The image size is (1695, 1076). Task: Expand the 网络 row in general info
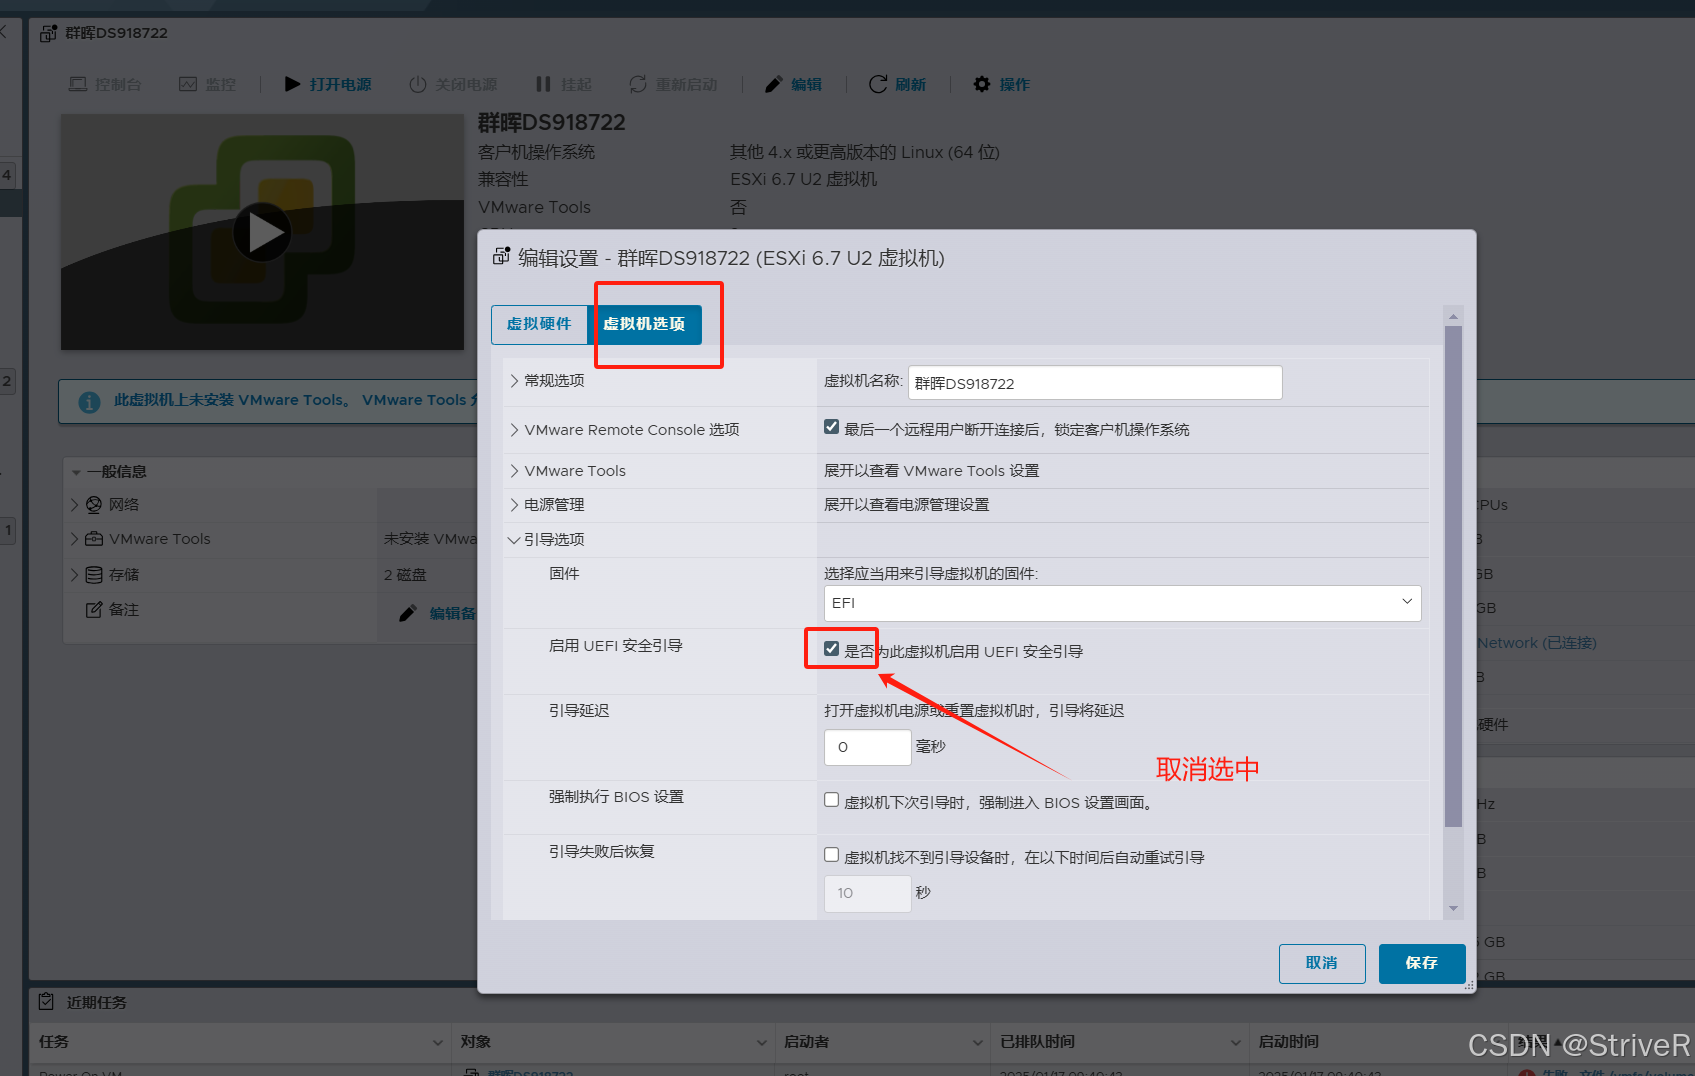point(74,505)
